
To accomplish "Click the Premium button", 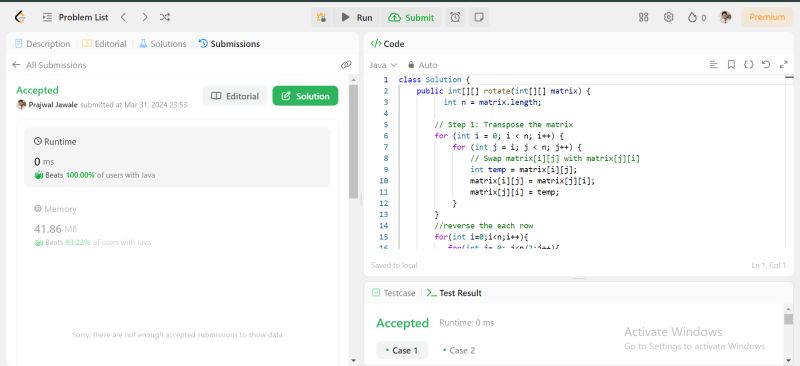I will pos(767,17).
